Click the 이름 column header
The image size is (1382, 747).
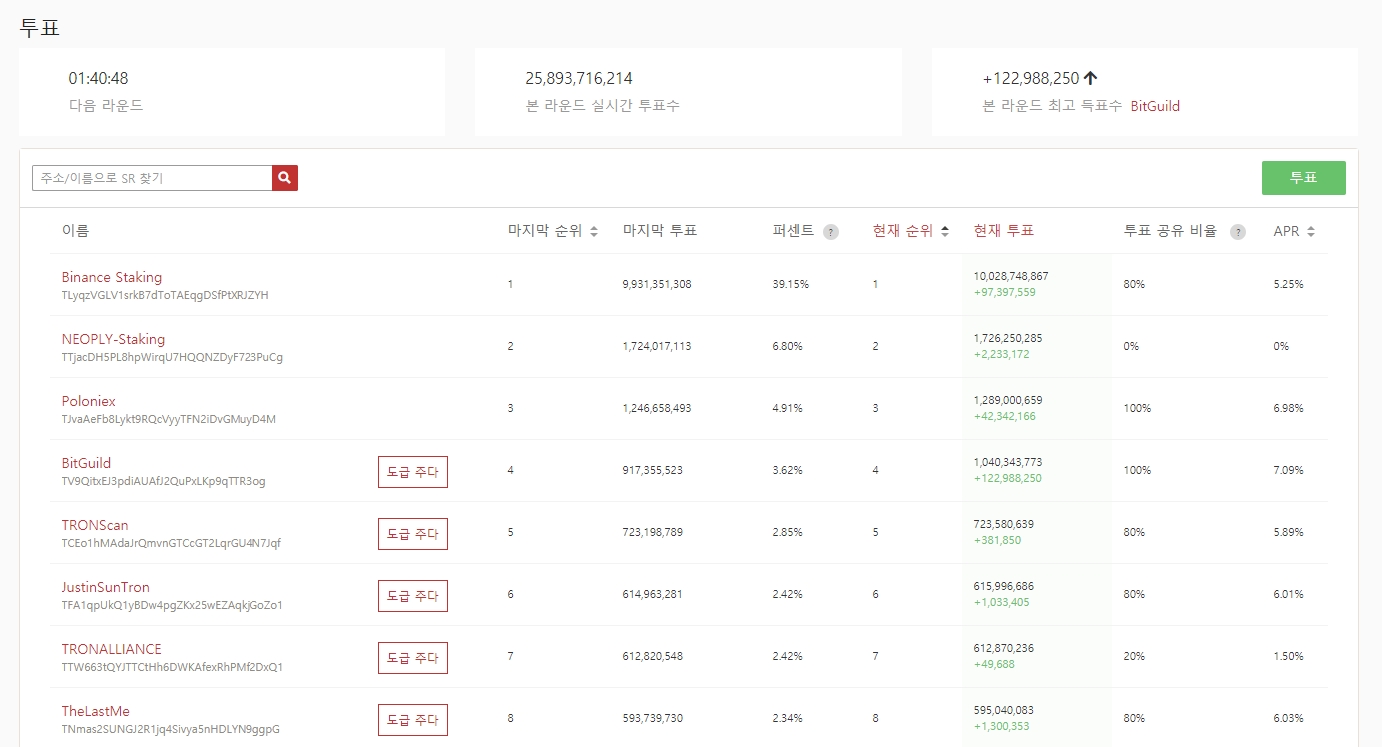coord(75,231)
